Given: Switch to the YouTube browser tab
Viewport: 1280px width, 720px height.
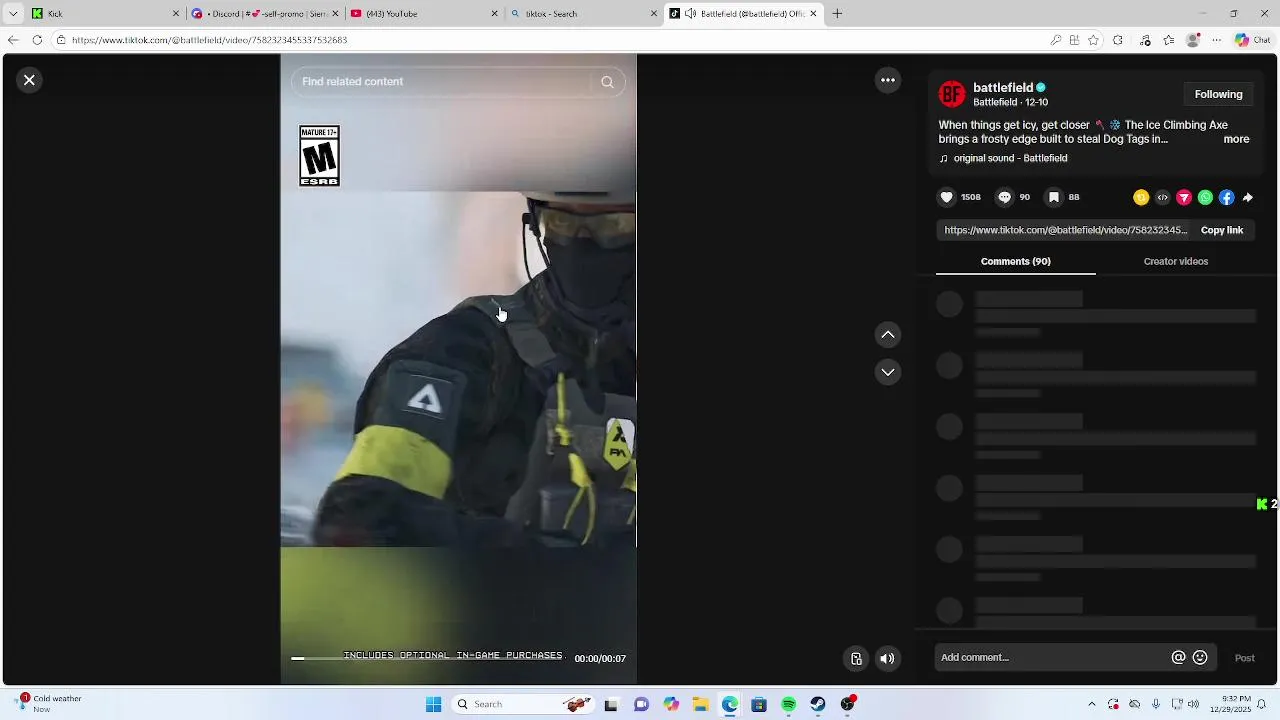Looking at the screenshot, I should tap(424, 14).
